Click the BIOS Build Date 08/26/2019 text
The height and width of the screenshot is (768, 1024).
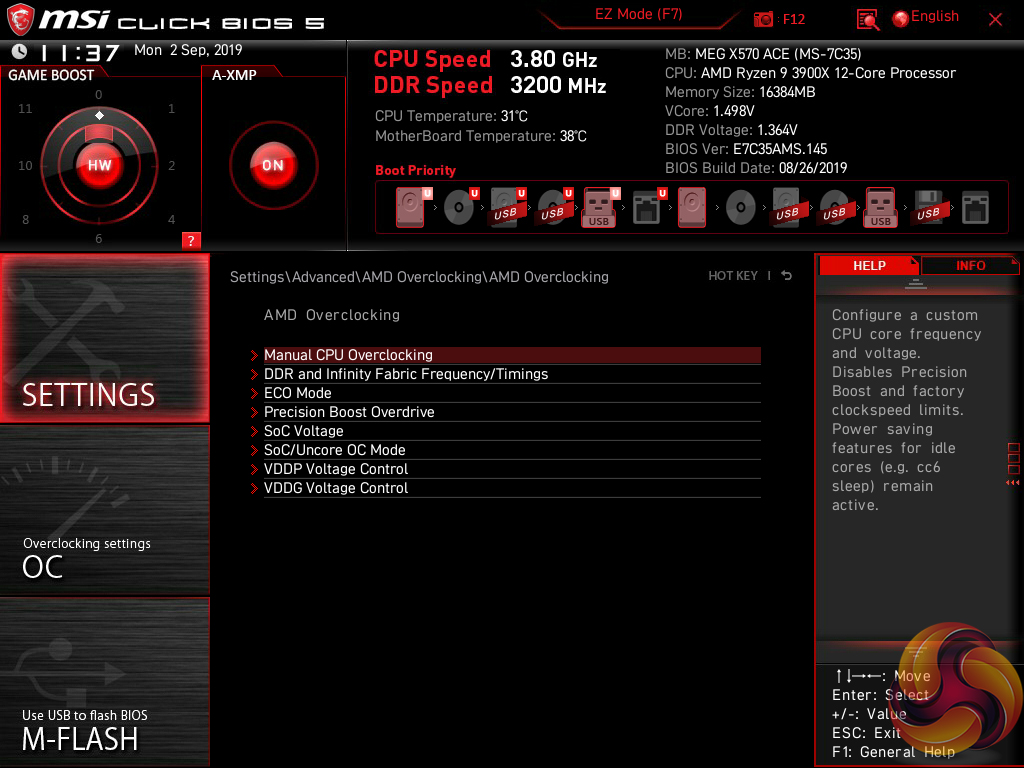coord(756,168)
